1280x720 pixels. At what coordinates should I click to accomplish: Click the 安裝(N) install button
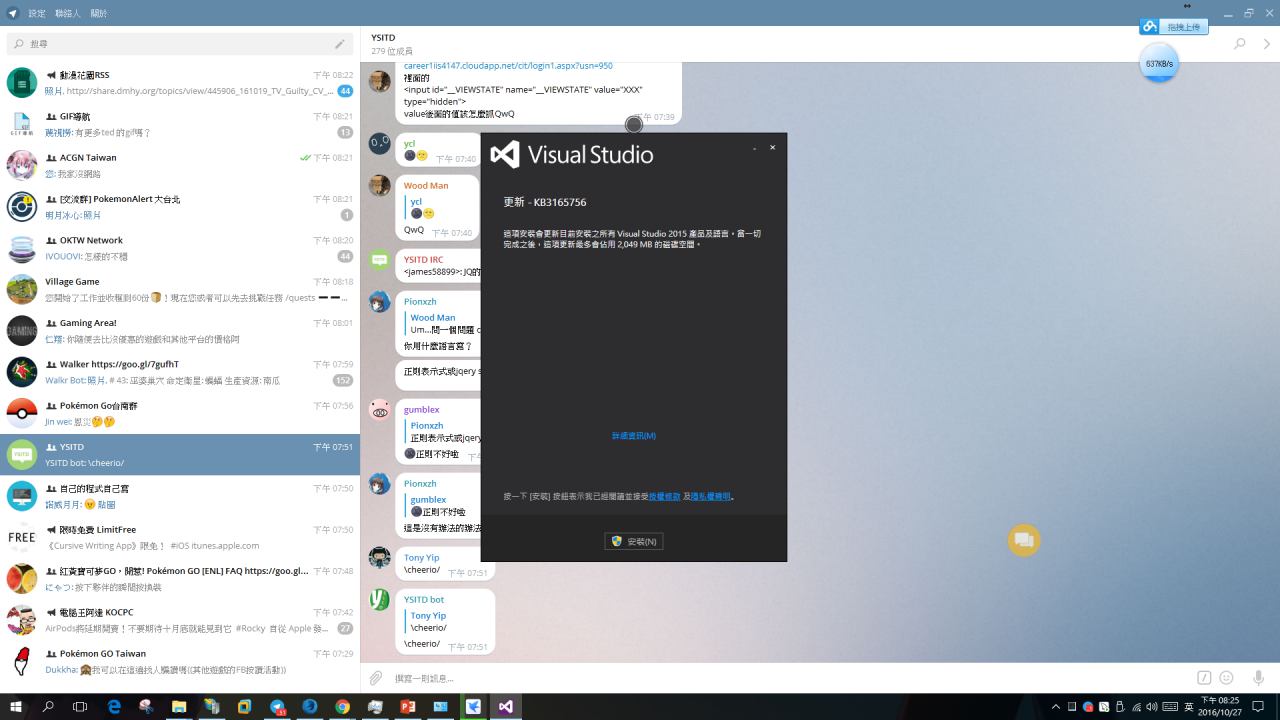point(634,541)
